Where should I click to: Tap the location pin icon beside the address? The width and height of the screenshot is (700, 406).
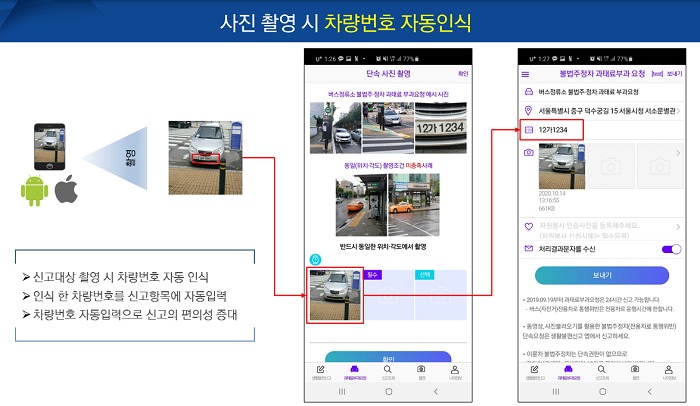(527, 110)
